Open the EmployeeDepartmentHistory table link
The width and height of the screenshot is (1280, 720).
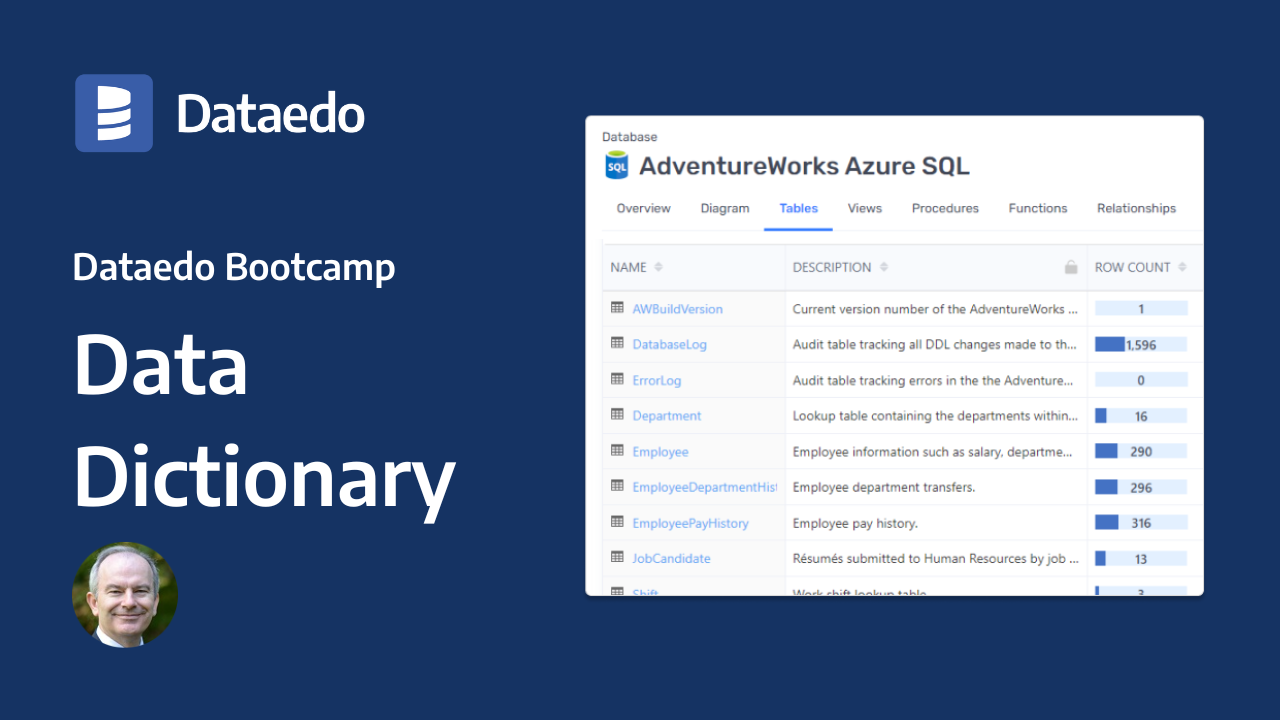[704, 487]
